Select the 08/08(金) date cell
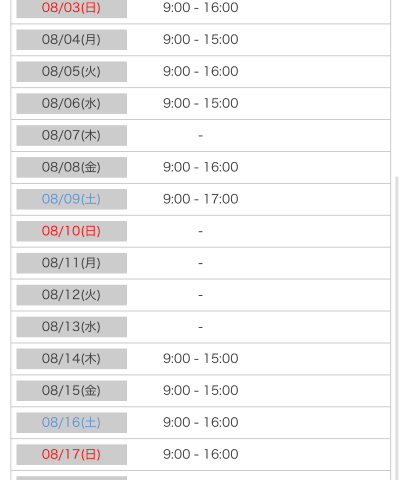The image size is (401, 480). 71,167
